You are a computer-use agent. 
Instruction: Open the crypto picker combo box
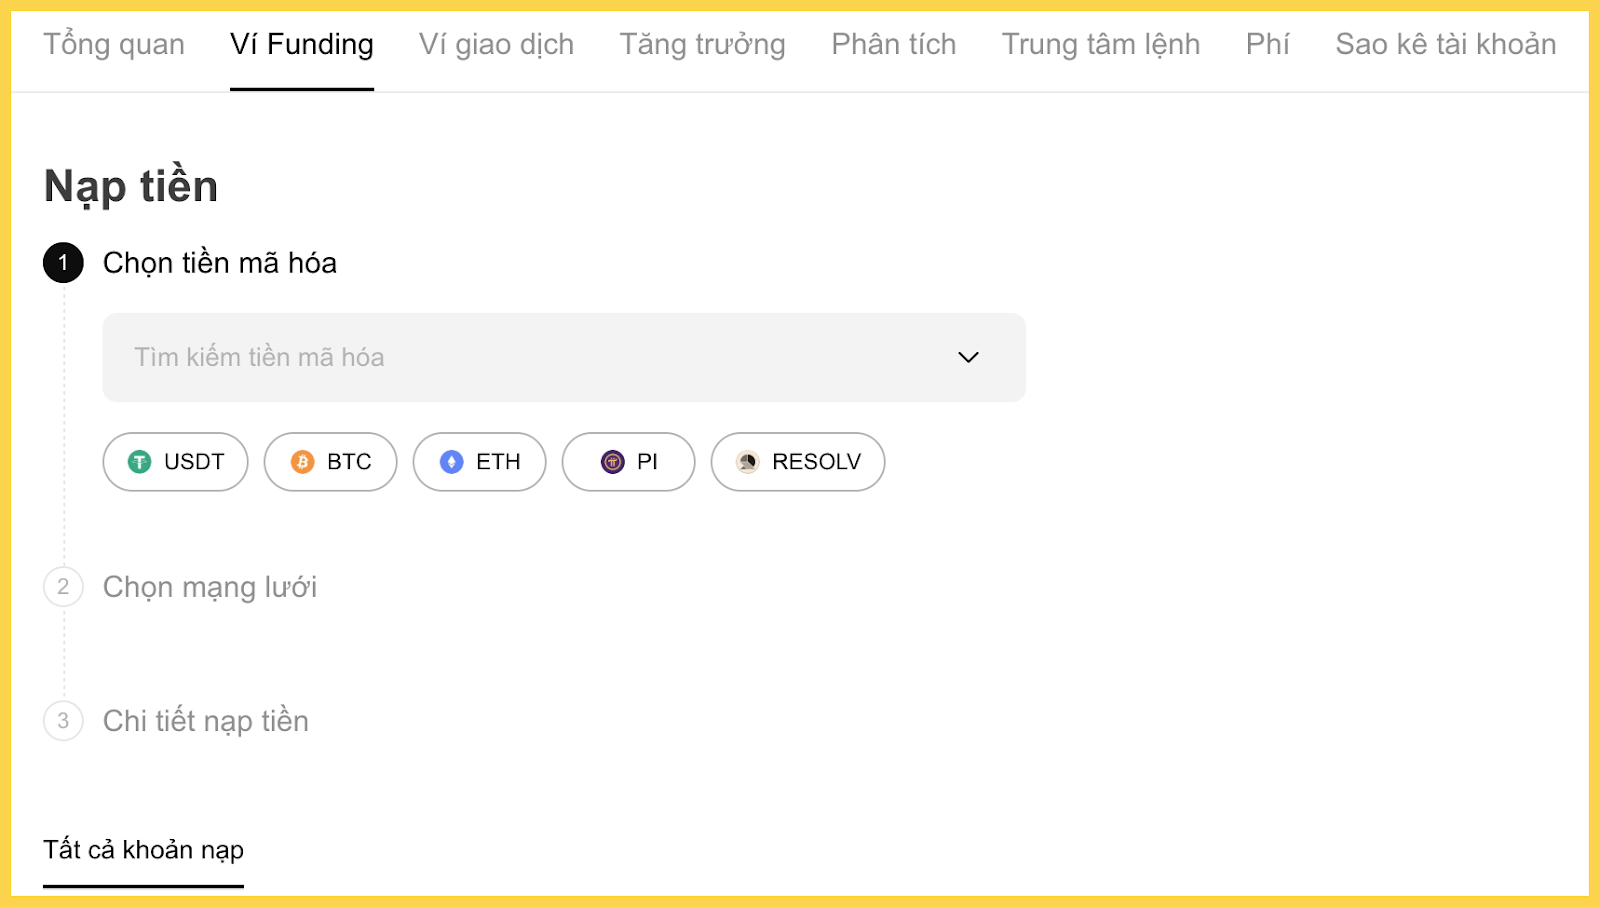click(x=563, y=357)
